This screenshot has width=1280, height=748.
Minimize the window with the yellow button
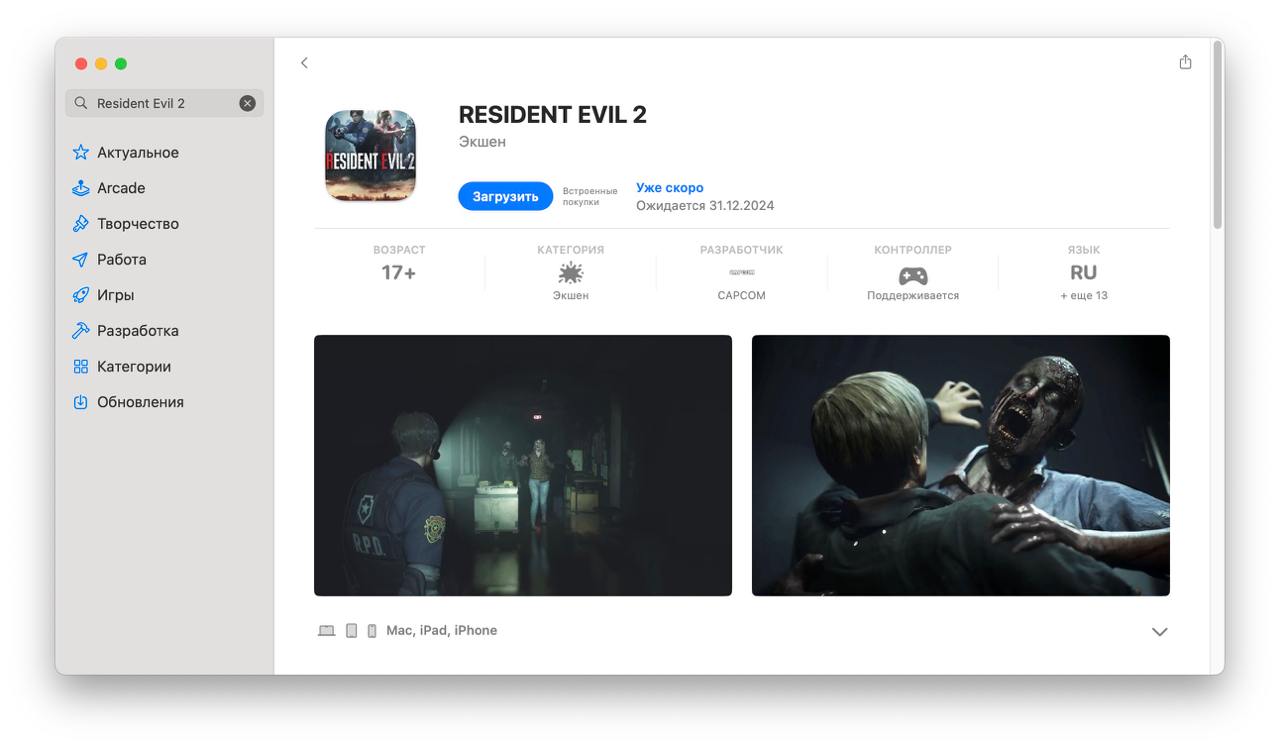click(x=101, y=64)
